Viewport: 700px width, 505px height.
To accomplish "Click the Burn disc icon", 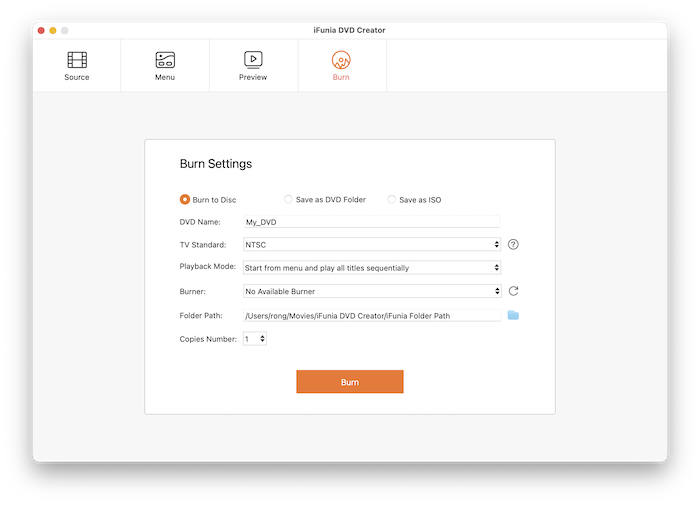I will click(341, 60).
